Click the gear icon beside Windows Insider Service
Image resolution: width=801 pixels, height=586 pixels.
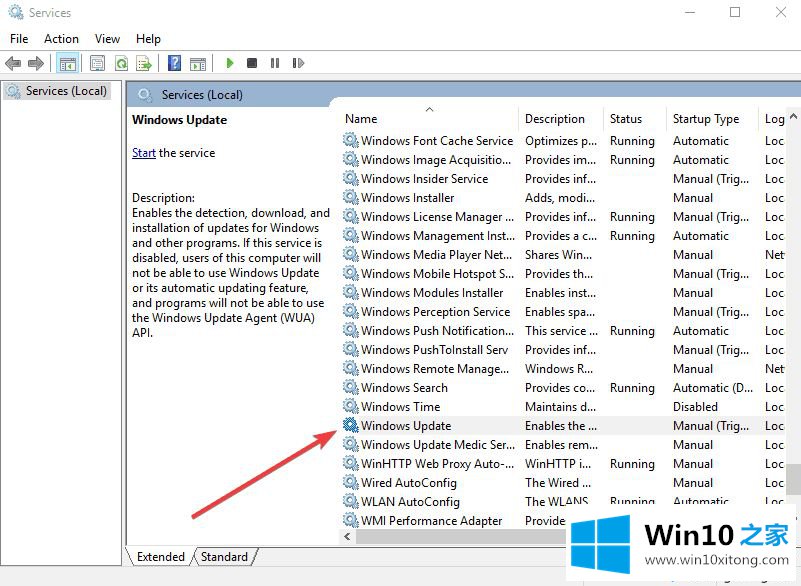(350, 178)
